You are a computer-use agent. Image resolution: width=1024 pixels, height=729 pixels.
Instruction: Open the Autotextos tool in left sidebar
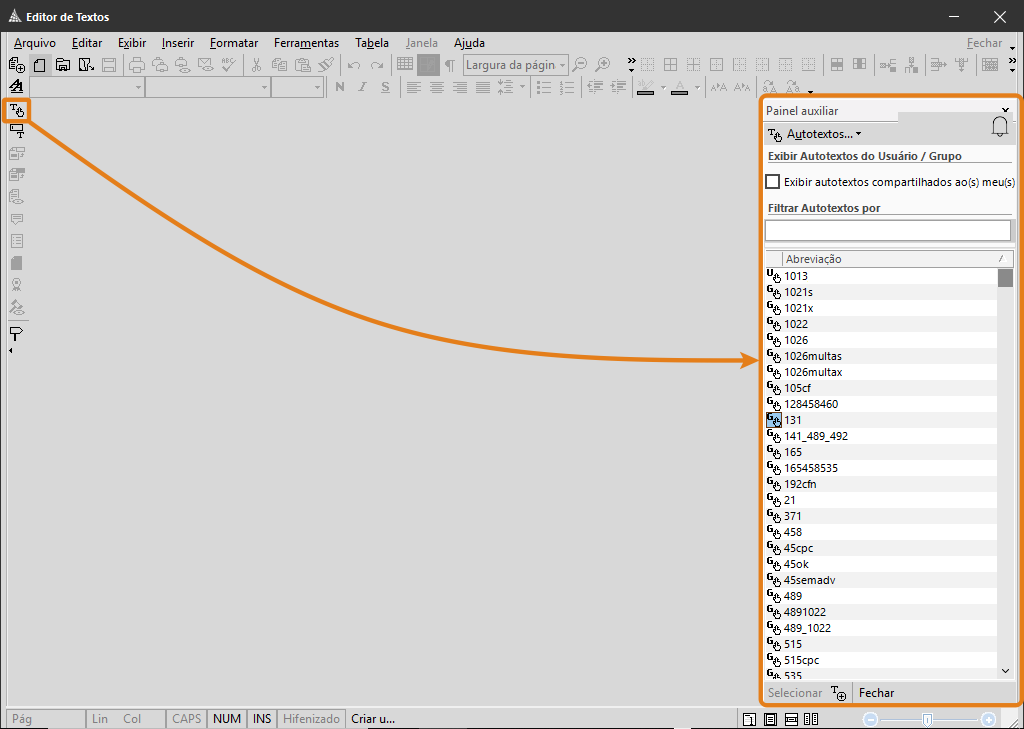point(17,110)
